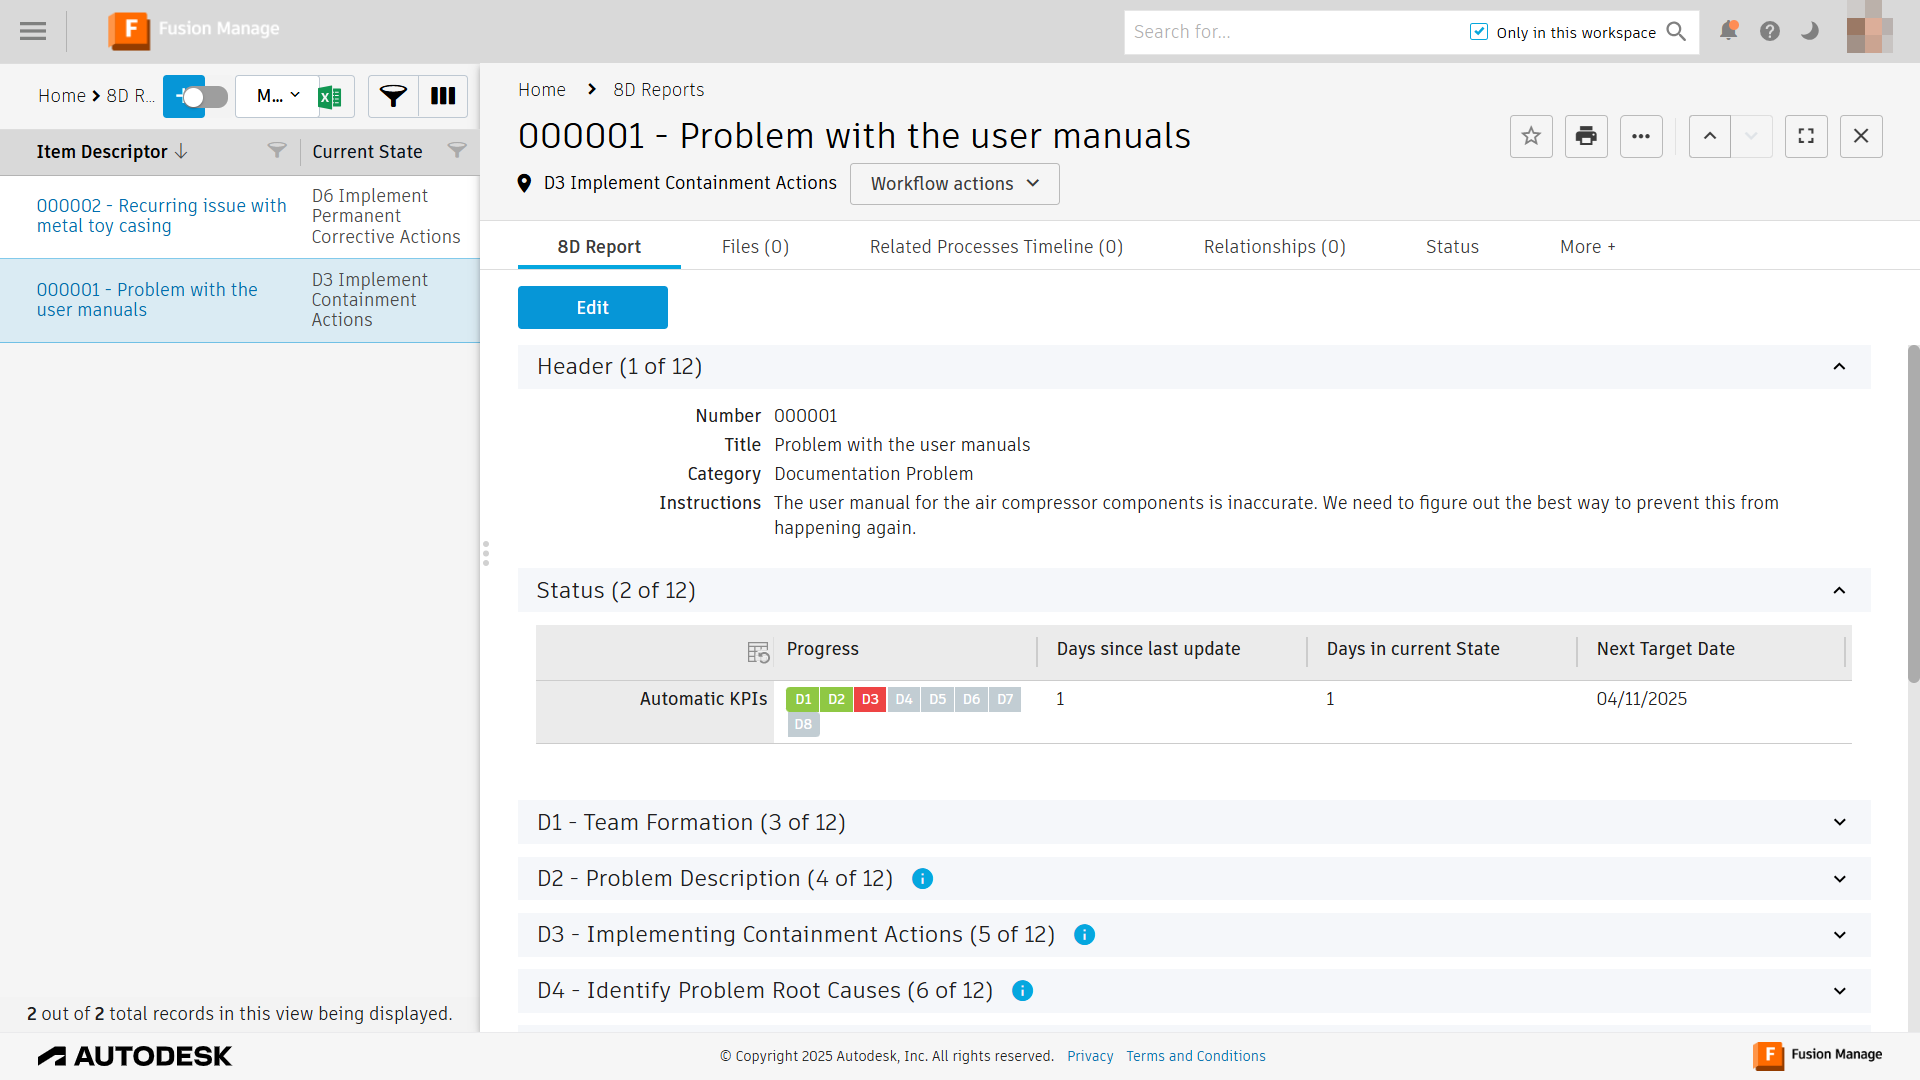Open the Workflow actions dropdown
The width and height of the screenshot is (1920, 1080).
(x=954, y=184)
